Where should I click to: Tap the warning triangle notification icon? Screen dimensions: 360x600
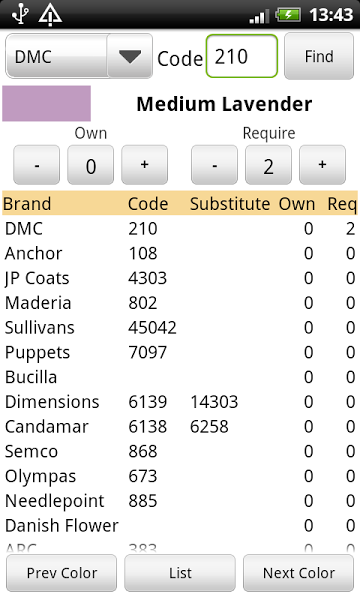pyautogui.click(x=50, y=15)
